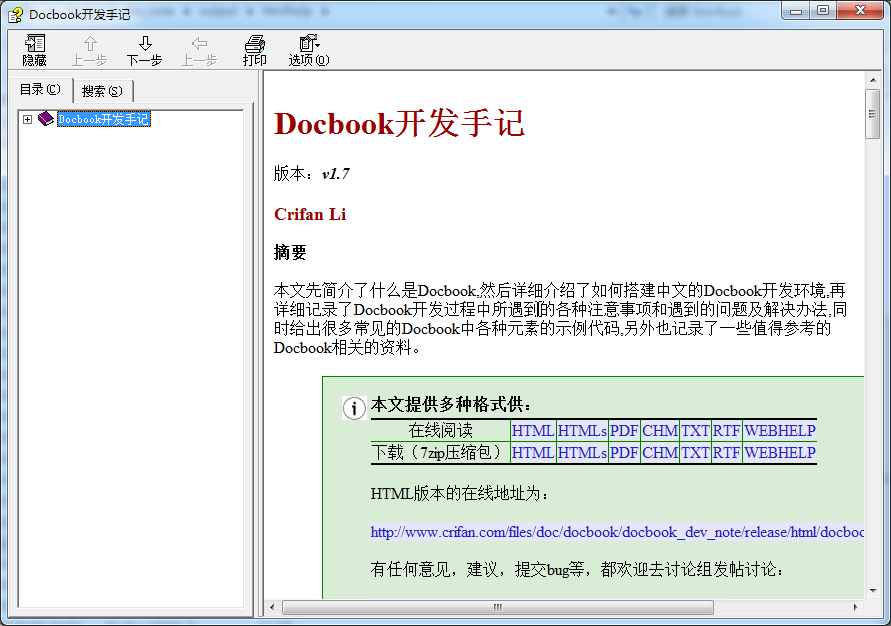This screenshot has height=626, width=891.
Task: Open the online reading RTF link
Action: click(726, 431)
